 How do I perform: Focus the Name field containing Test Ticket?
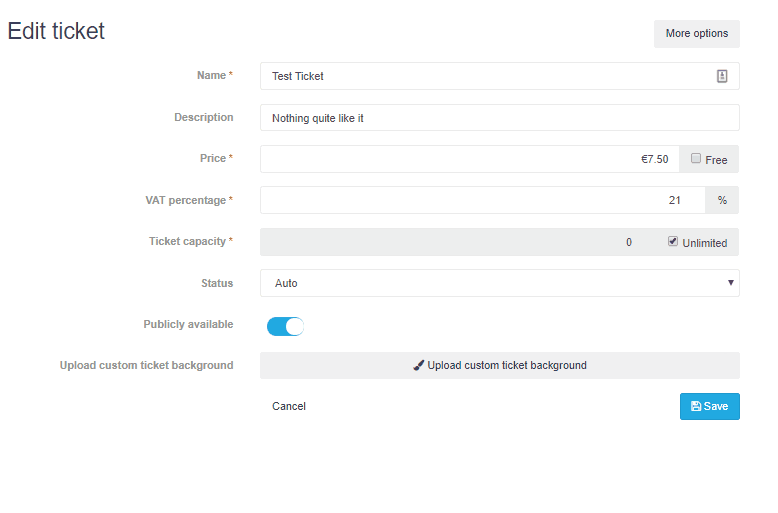pos(500,76)
